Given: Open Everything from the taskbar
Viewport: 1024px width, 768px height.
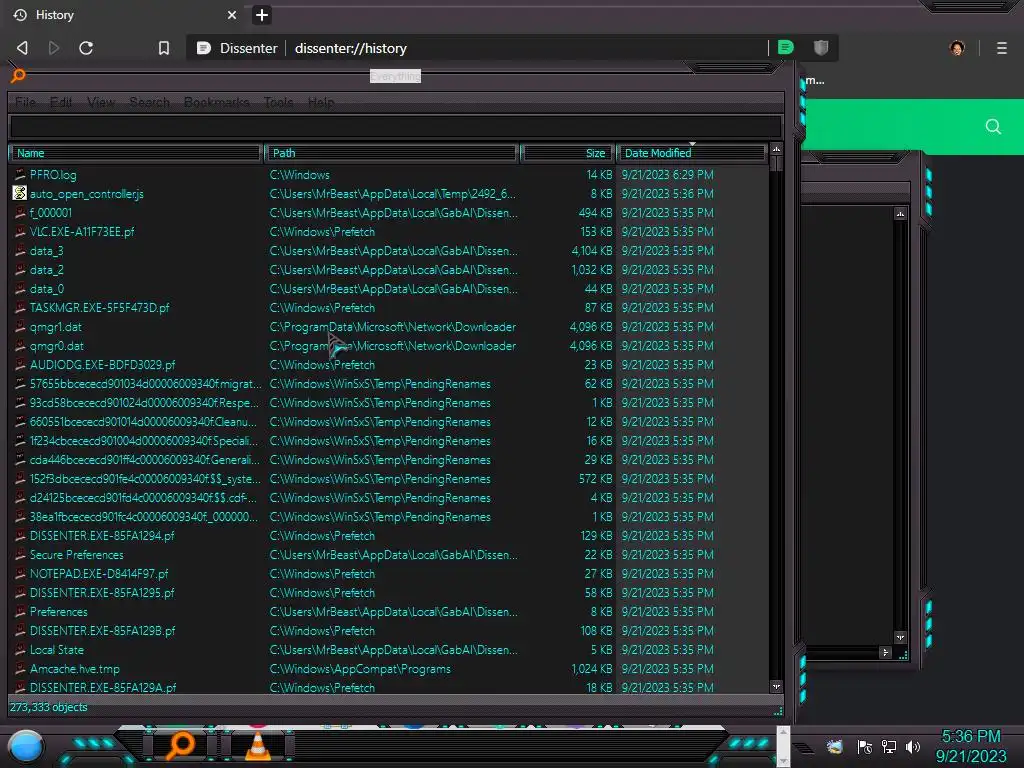Looking at the screenshot, I should [x=180, y=746].
